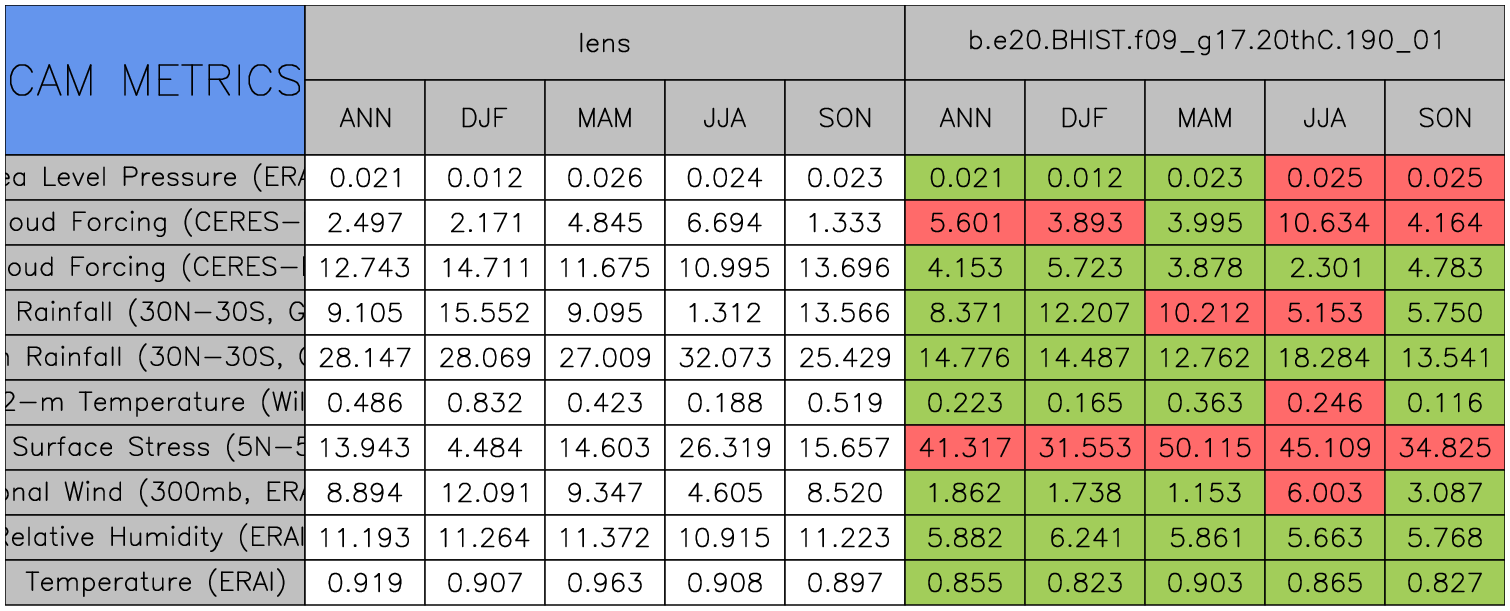Select the red cell with value 6.003
The width and height of the screenshot is (1510, 611).
(1325, 492)
